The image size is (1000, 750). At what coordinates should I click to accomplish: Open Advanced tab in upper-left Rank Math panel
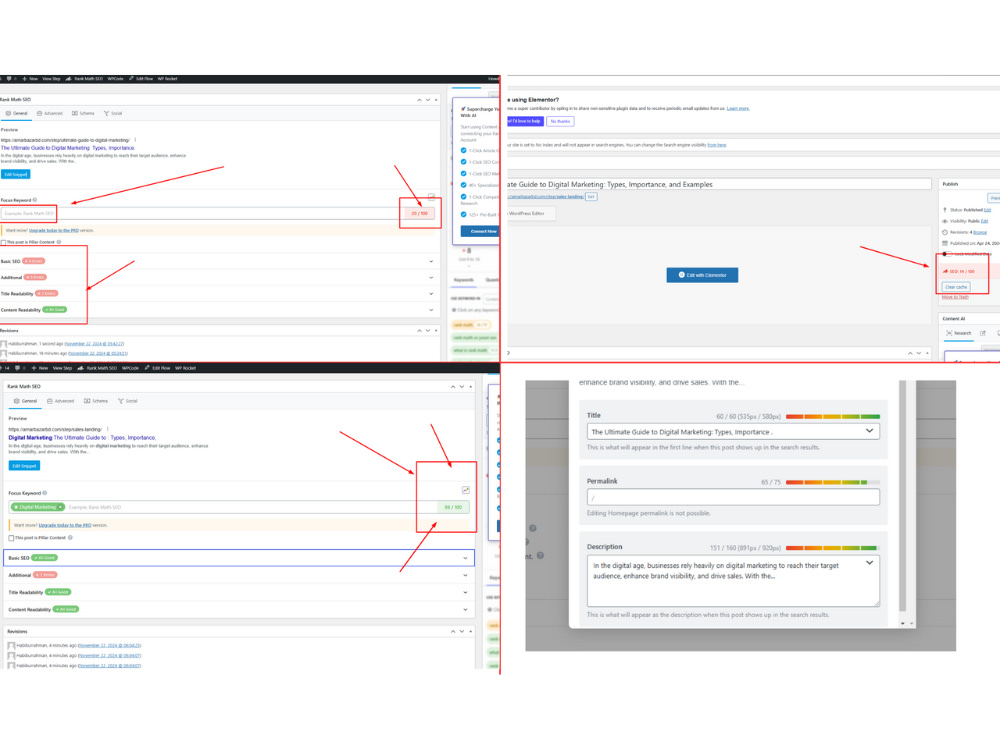[50, 114]
